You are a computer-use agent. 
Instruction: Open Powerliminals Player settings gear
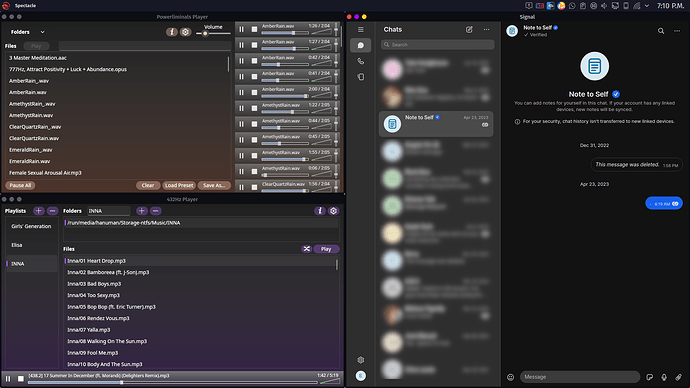point(186,32)
